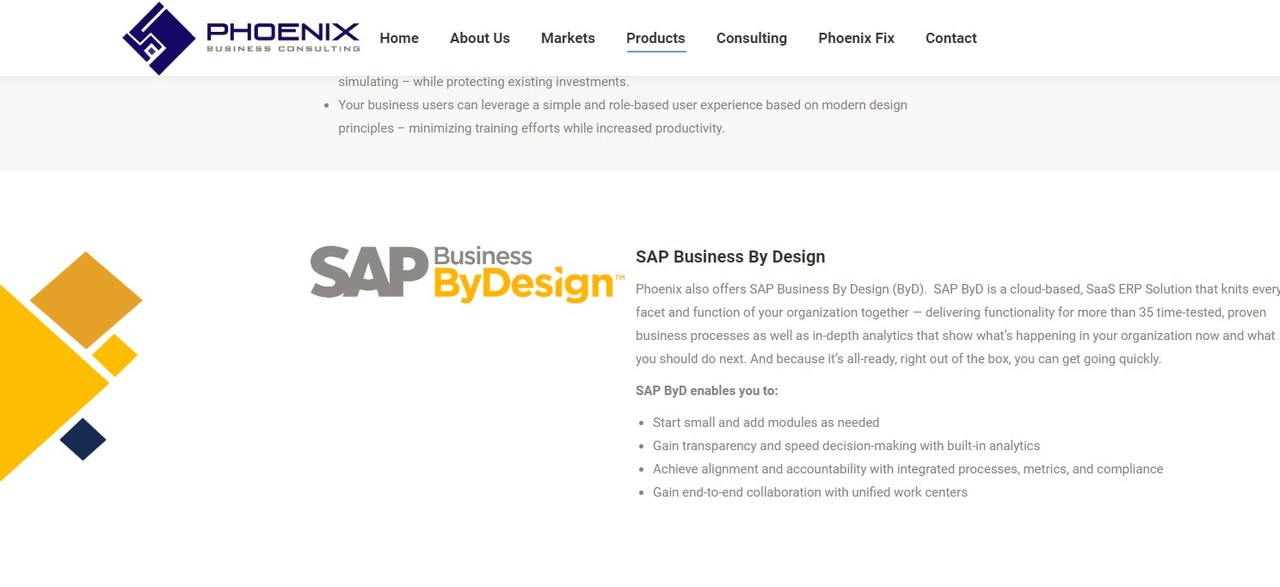Click the Phoenix diamond logo icon
Screen dimensions: 1280x587
pos(159,38)
